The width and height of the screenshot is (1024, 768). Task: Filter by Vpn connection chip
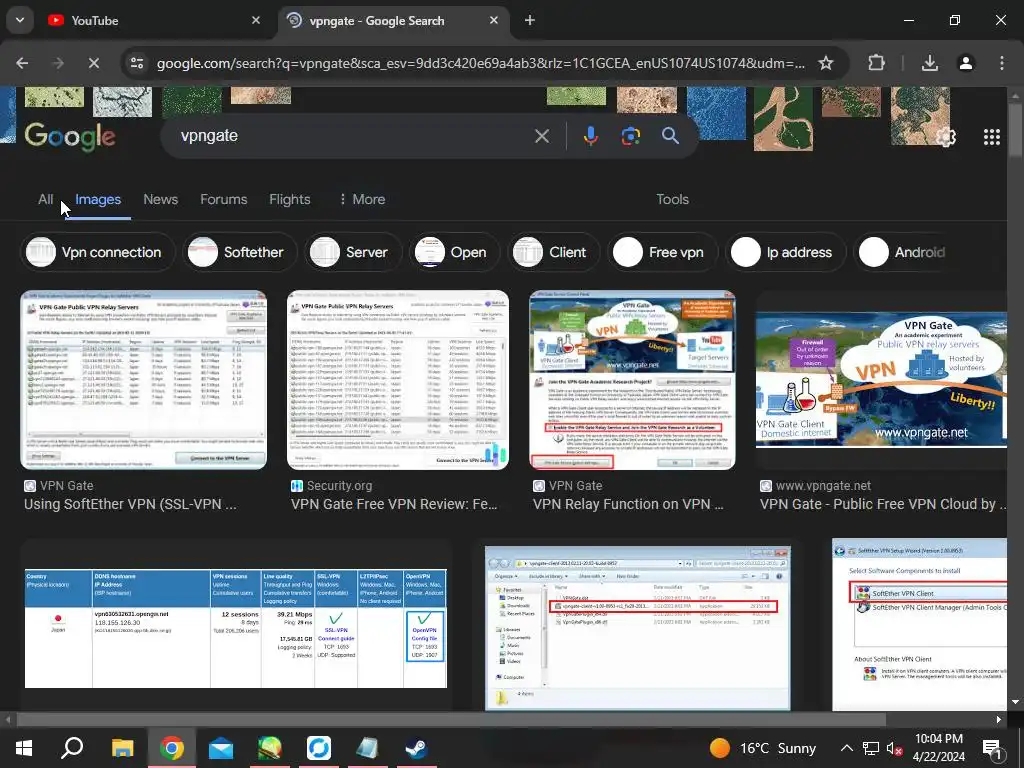pos(98,252)
